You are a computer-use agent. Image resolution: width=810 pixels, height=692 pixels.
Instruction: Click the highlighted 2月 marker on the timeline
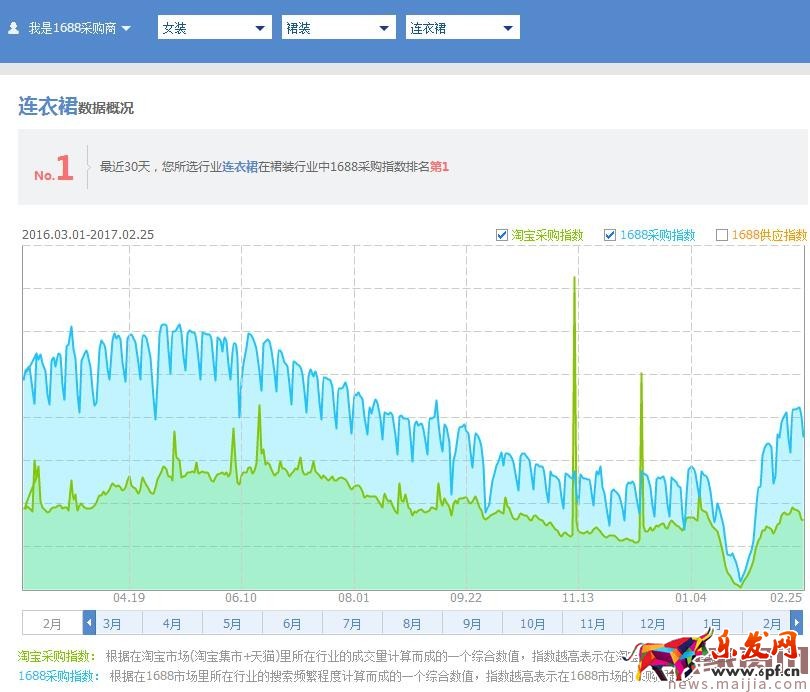click(x=53, y=622)
